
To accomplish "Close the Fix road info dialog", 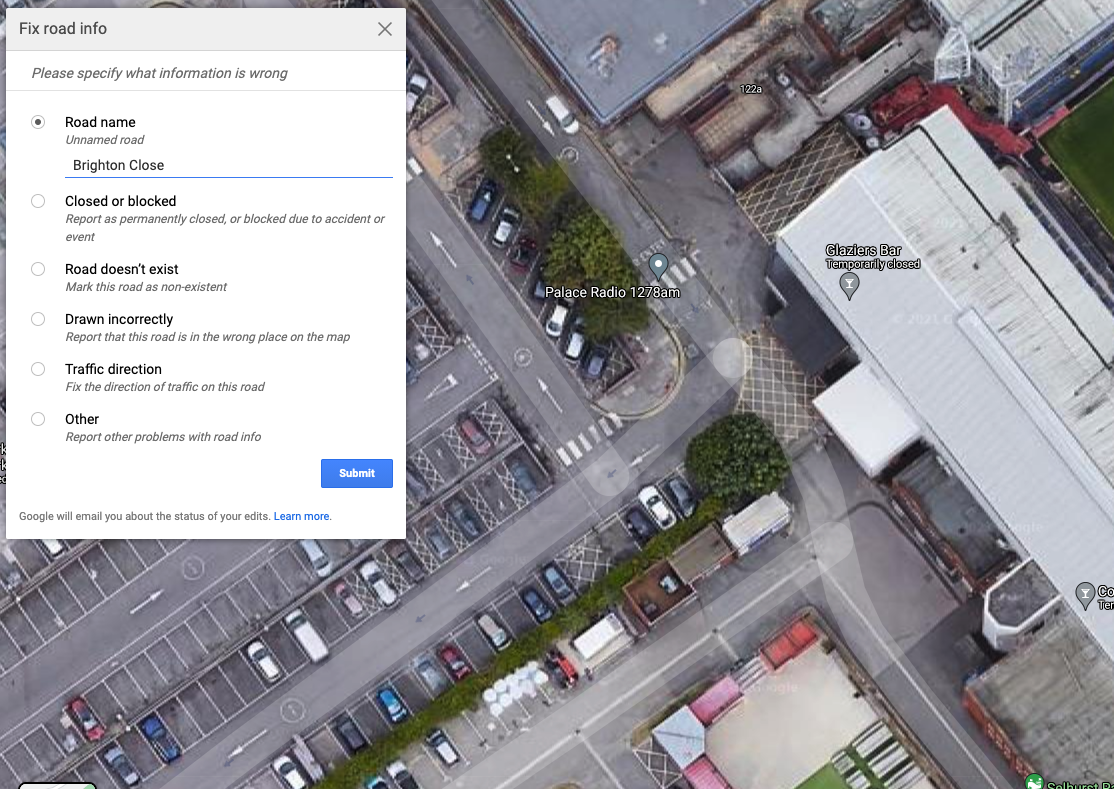I will pyautogui.click(x=384, y=29).
